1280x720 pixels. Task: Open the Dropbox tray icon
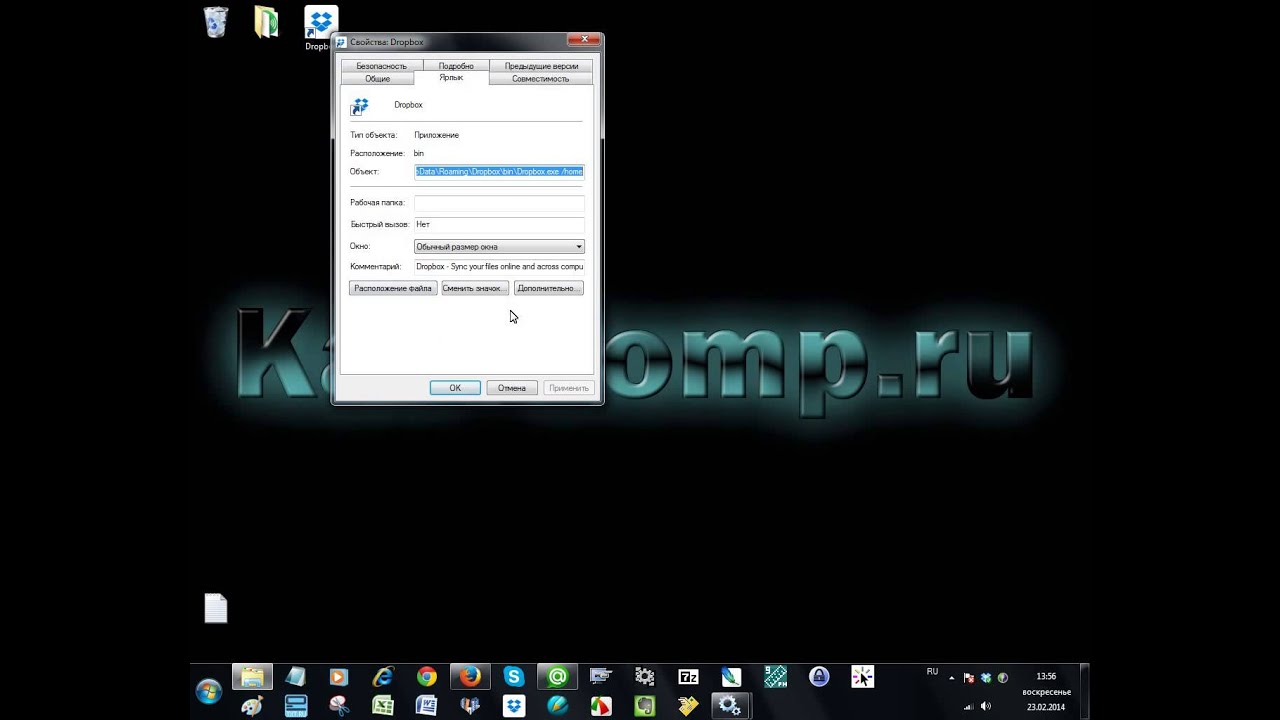click(x=985, y=678)
